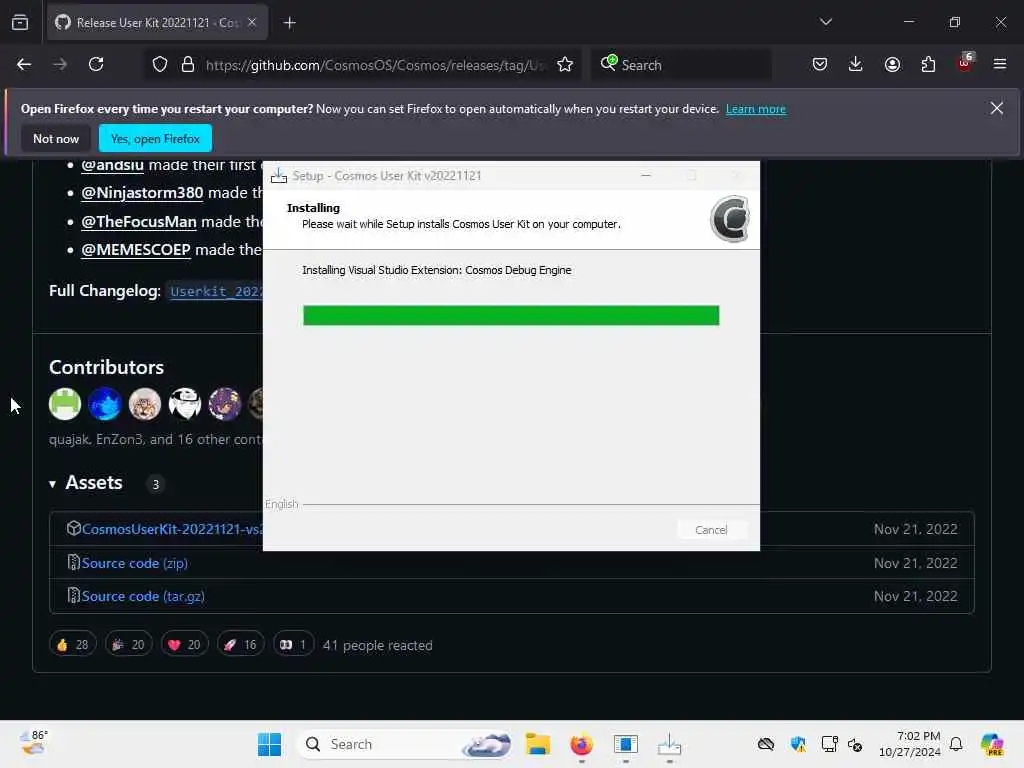
Task: Click the Firefox Search box
Action: point(680,65)
